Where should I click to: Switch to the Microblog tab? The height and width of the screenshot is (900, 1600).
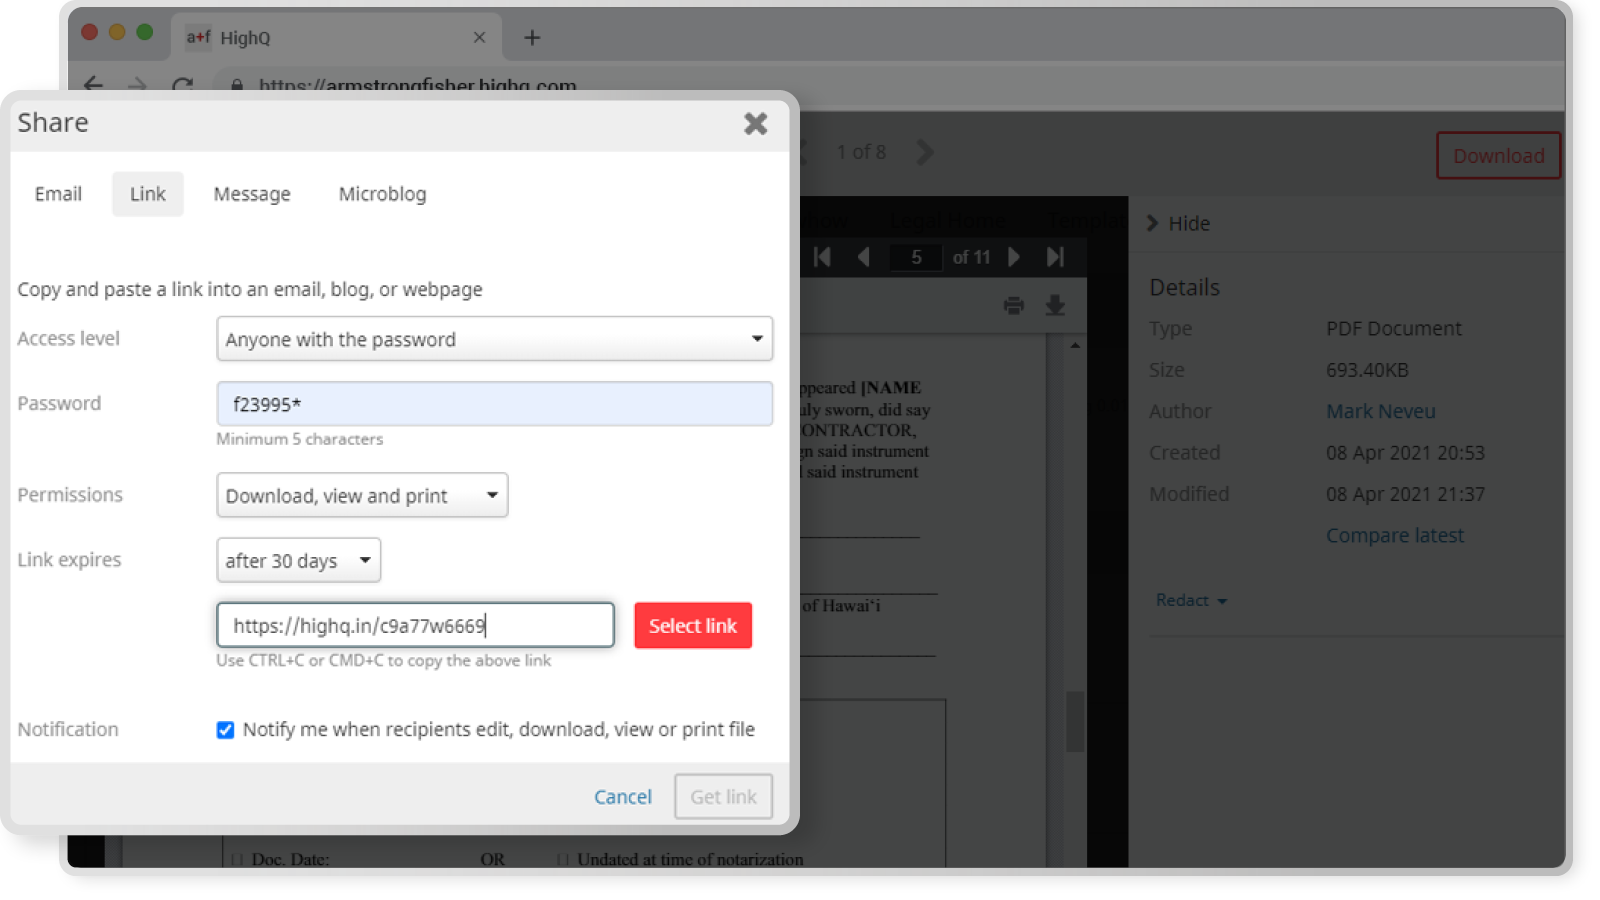point(382,194)
